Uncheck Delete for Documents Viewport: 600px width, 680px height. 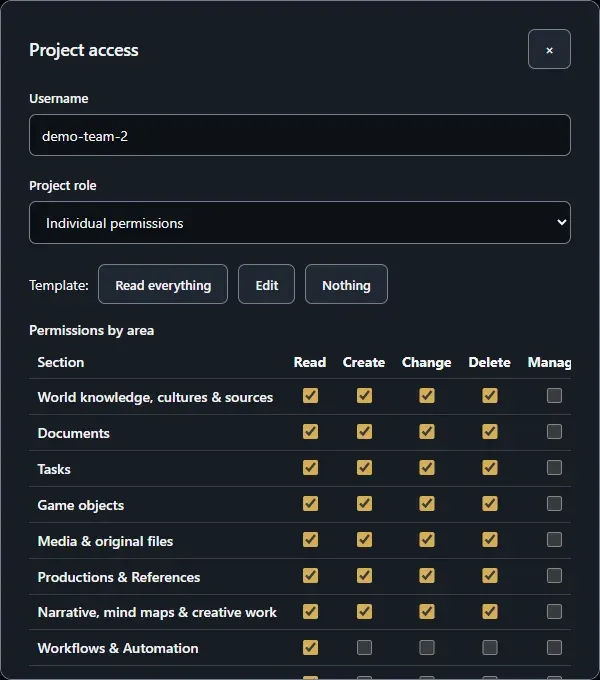coord(490,432)
